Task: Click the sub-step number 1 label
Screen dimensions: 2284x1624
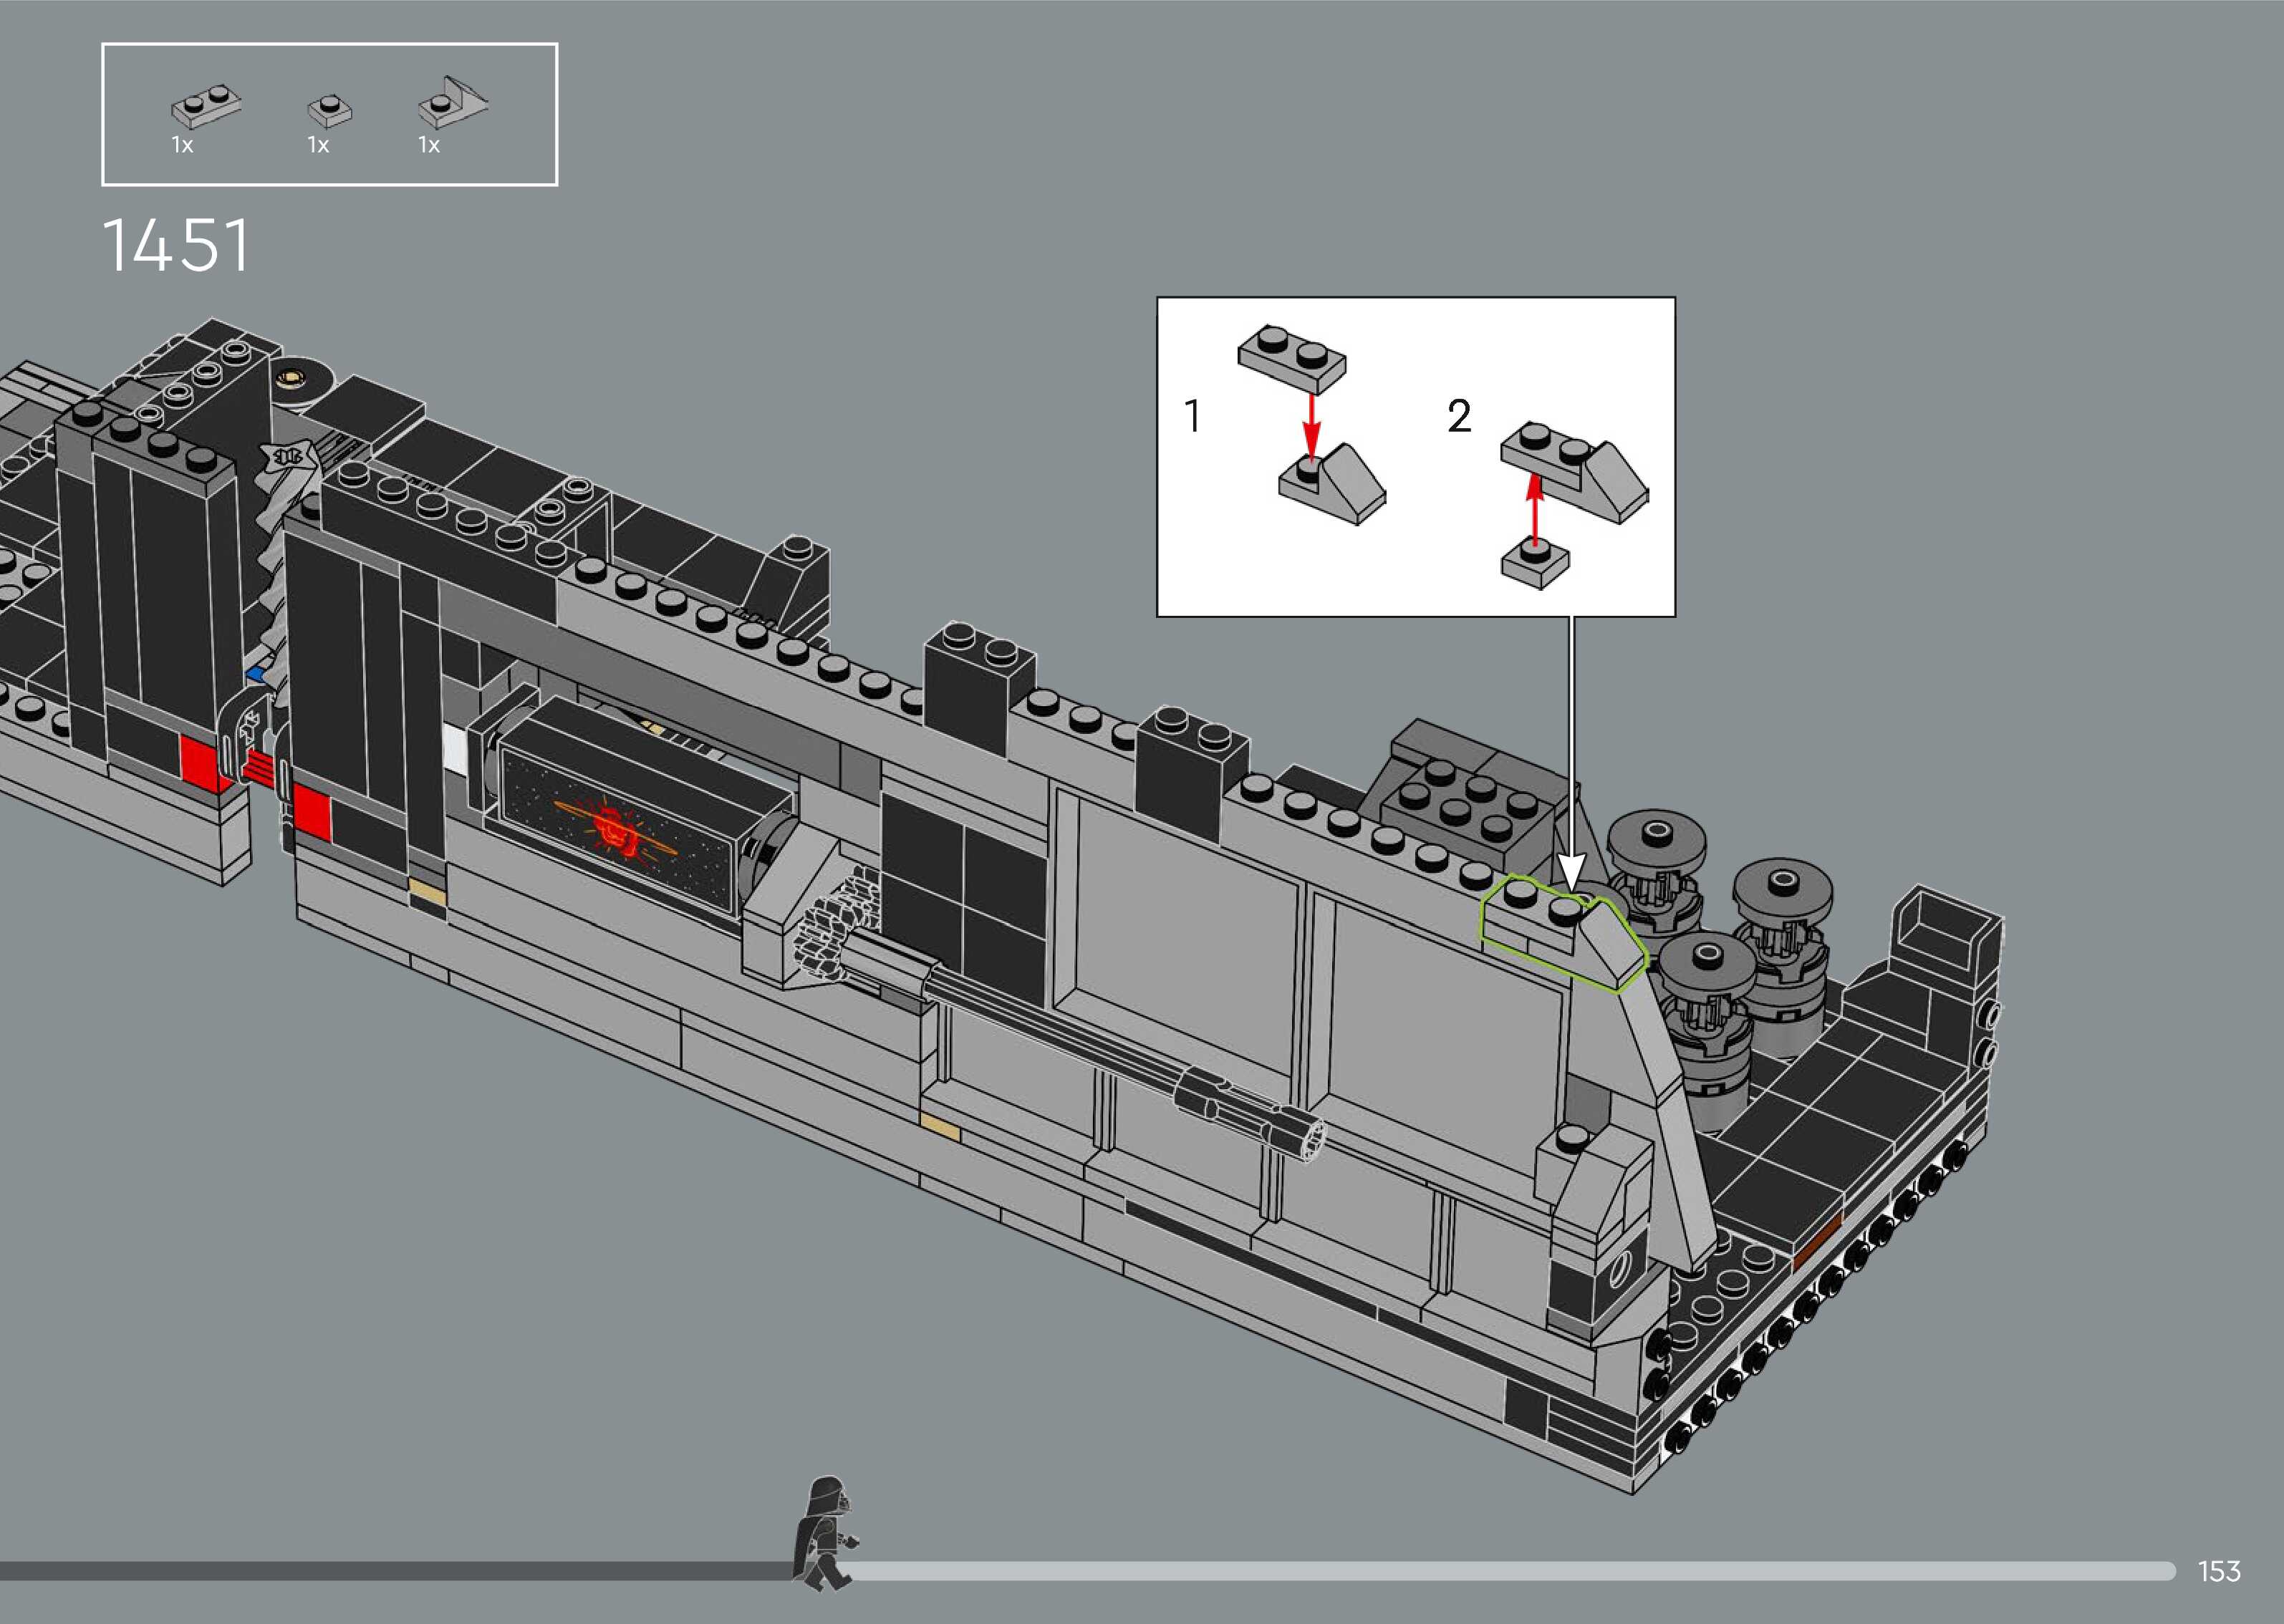Action: [x=1192, y=416]
